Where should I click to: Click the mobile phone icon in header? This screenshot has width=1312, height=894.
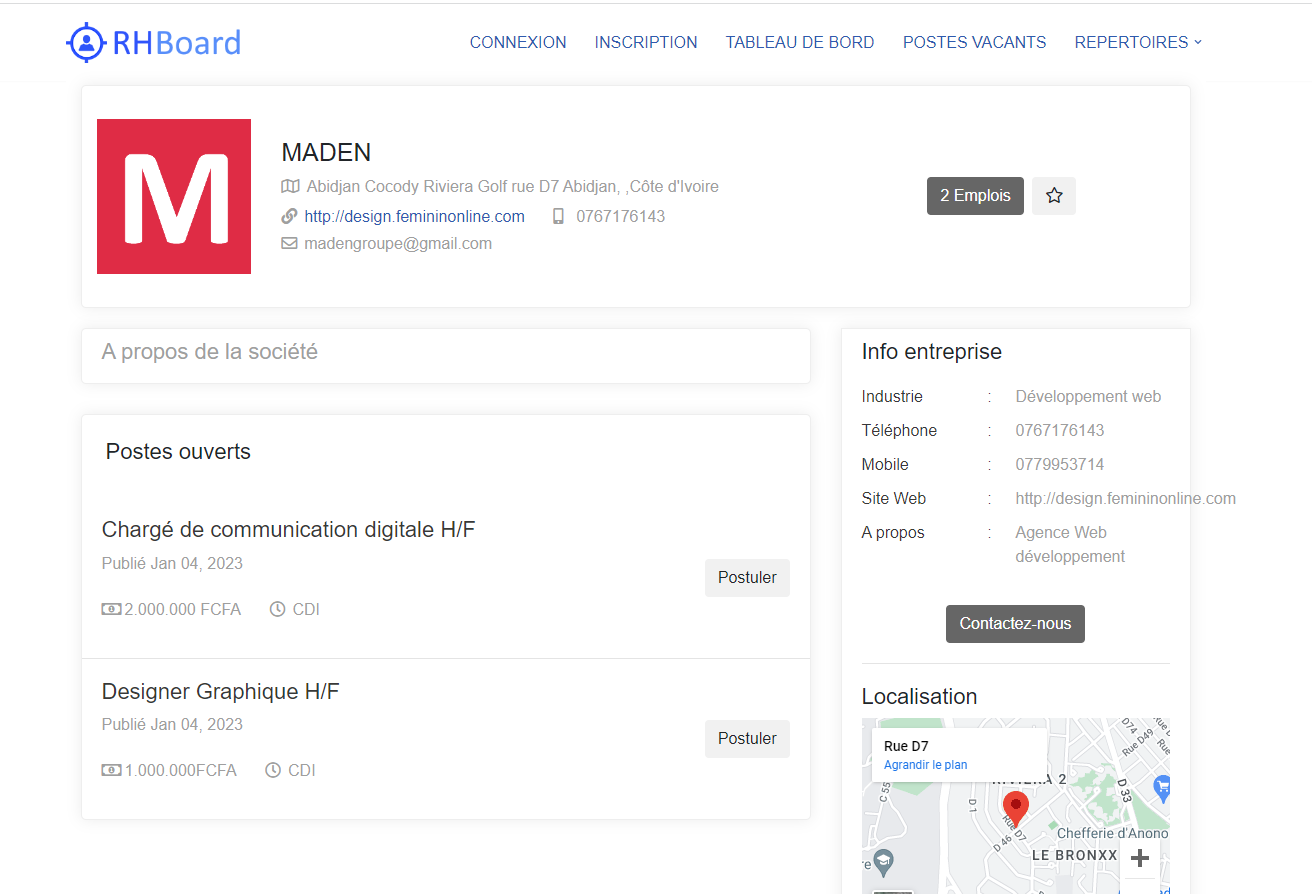559,216
